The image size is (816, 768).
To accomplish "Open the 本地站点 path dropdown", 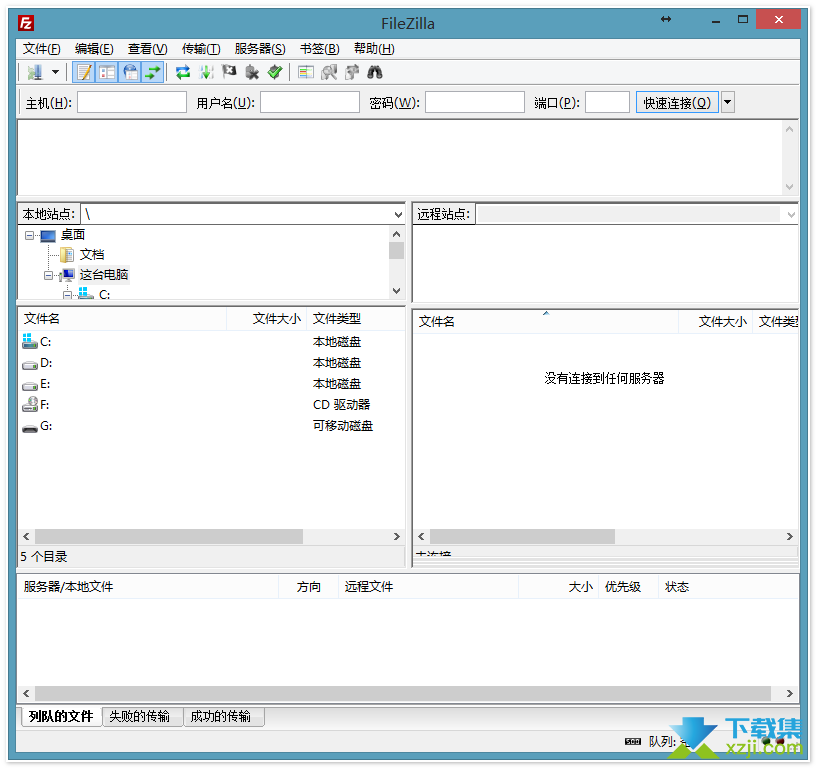I will pyautogui.click(x=398, y=214).
